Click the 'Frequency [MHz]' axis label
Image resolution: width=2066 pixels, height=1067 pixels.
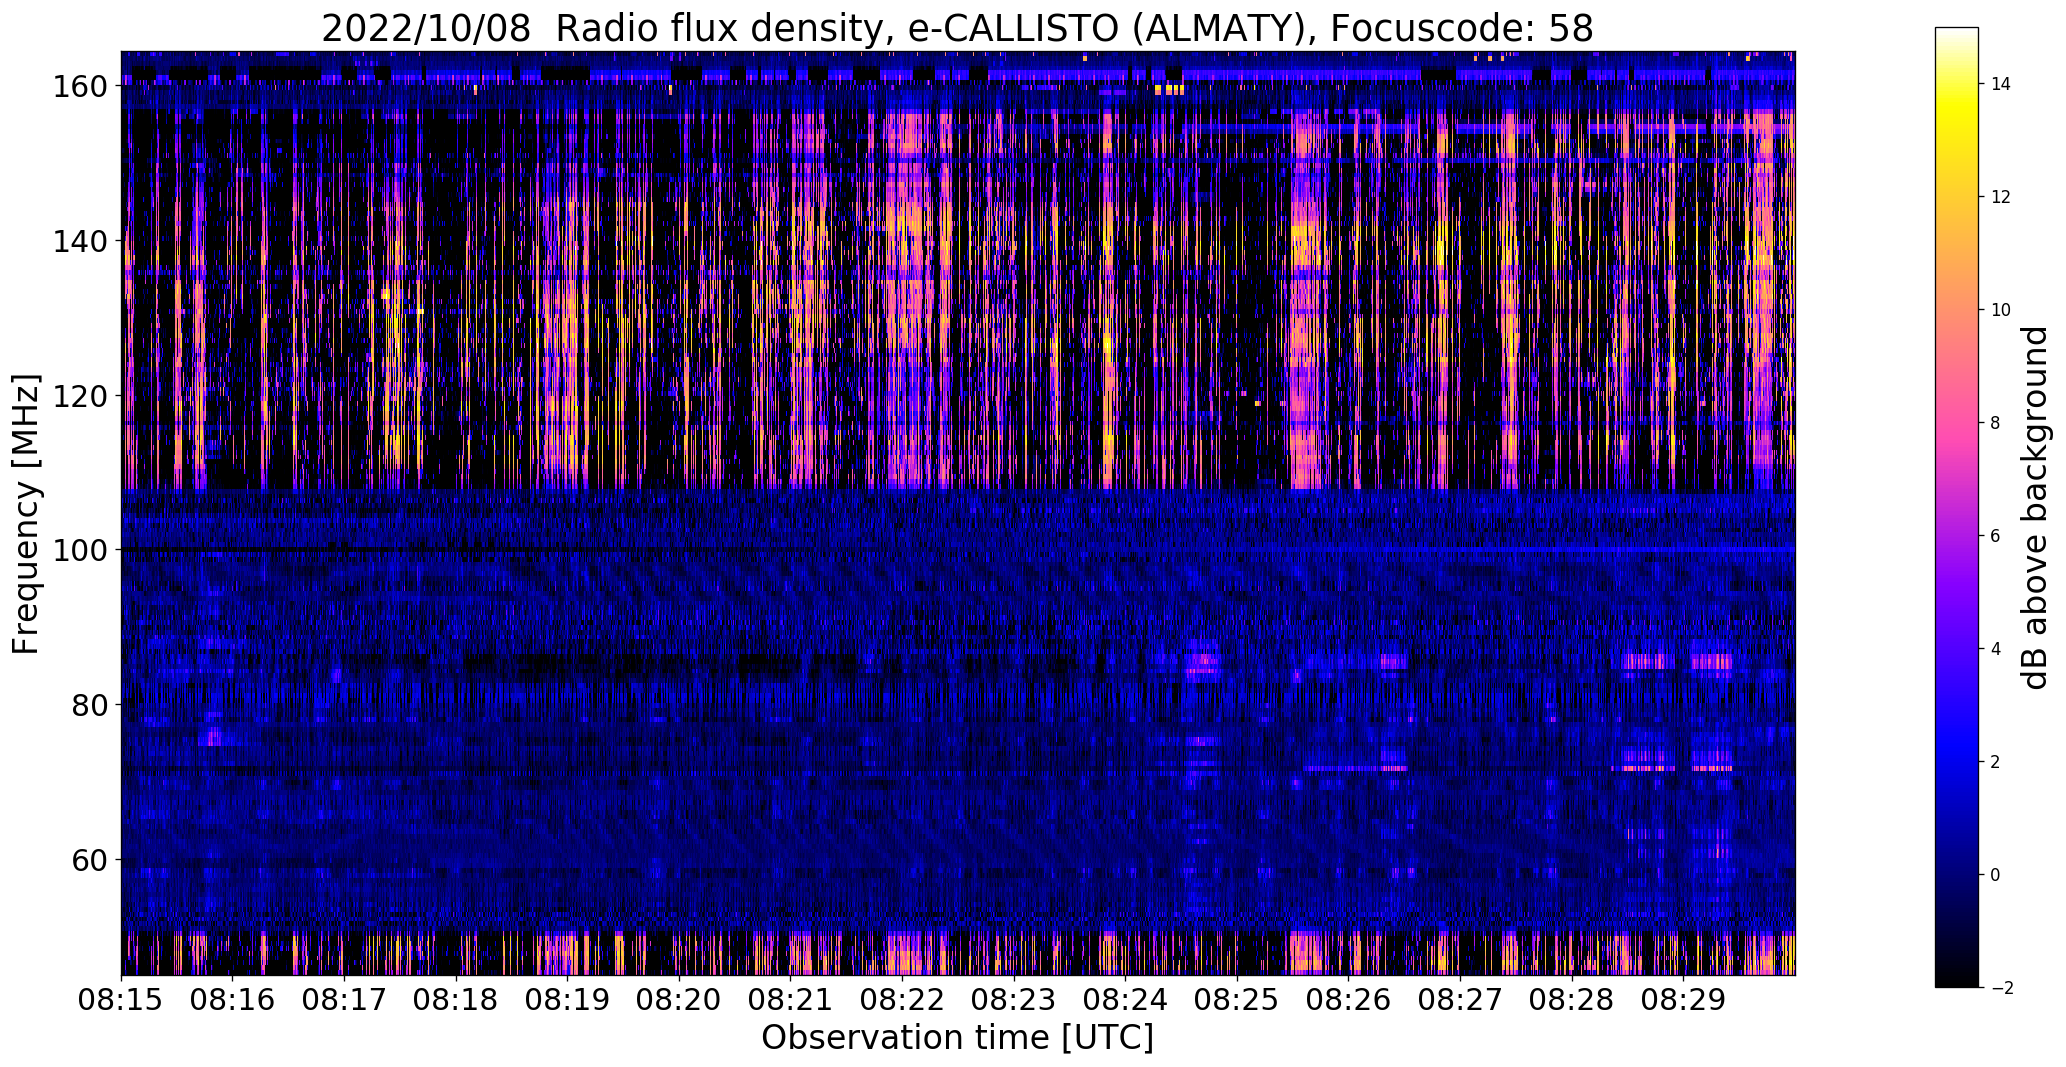[x=26, y=514]
